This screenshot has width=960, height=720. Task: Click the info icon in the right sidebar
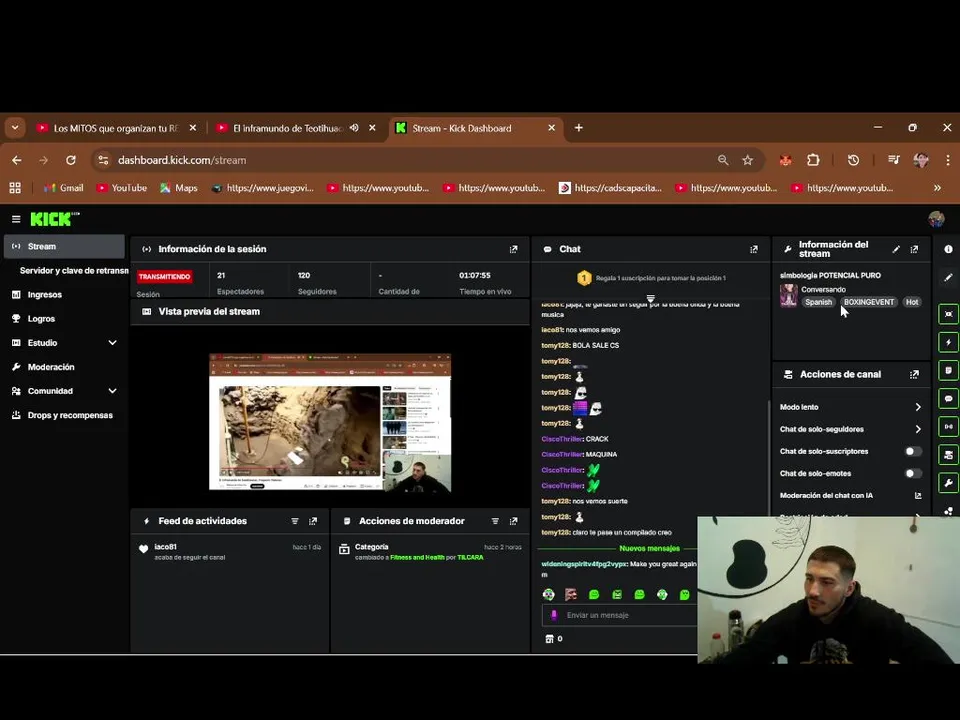tap(948, 249)
